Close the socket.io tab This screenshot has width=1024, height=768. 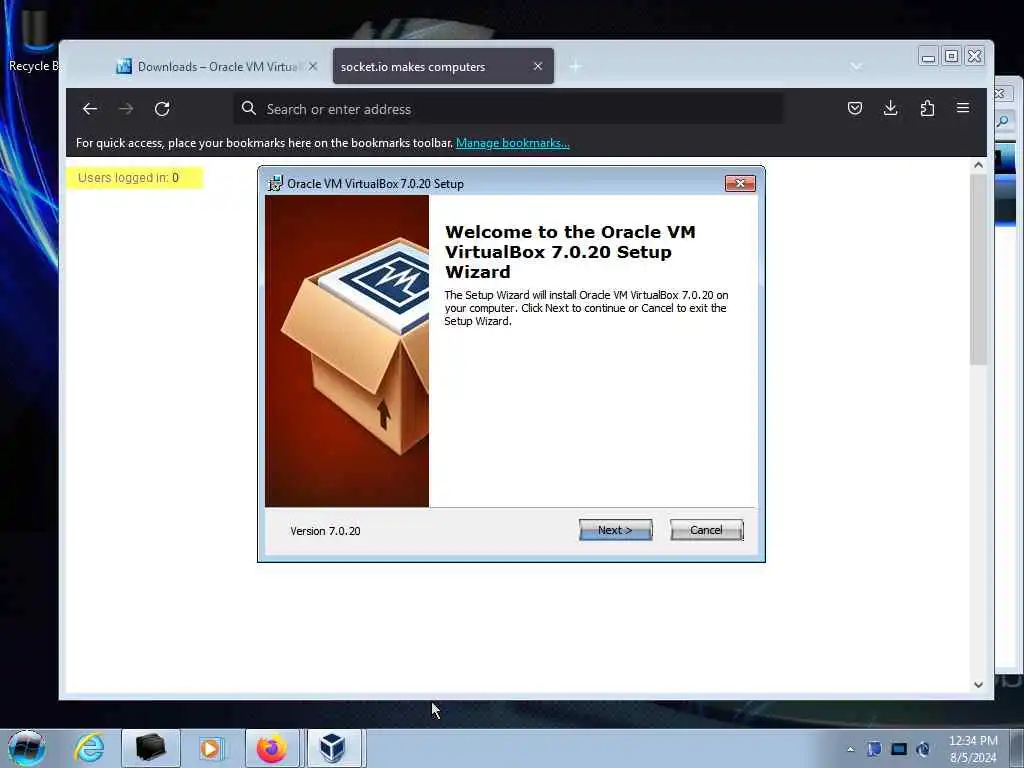coord(537,67)
